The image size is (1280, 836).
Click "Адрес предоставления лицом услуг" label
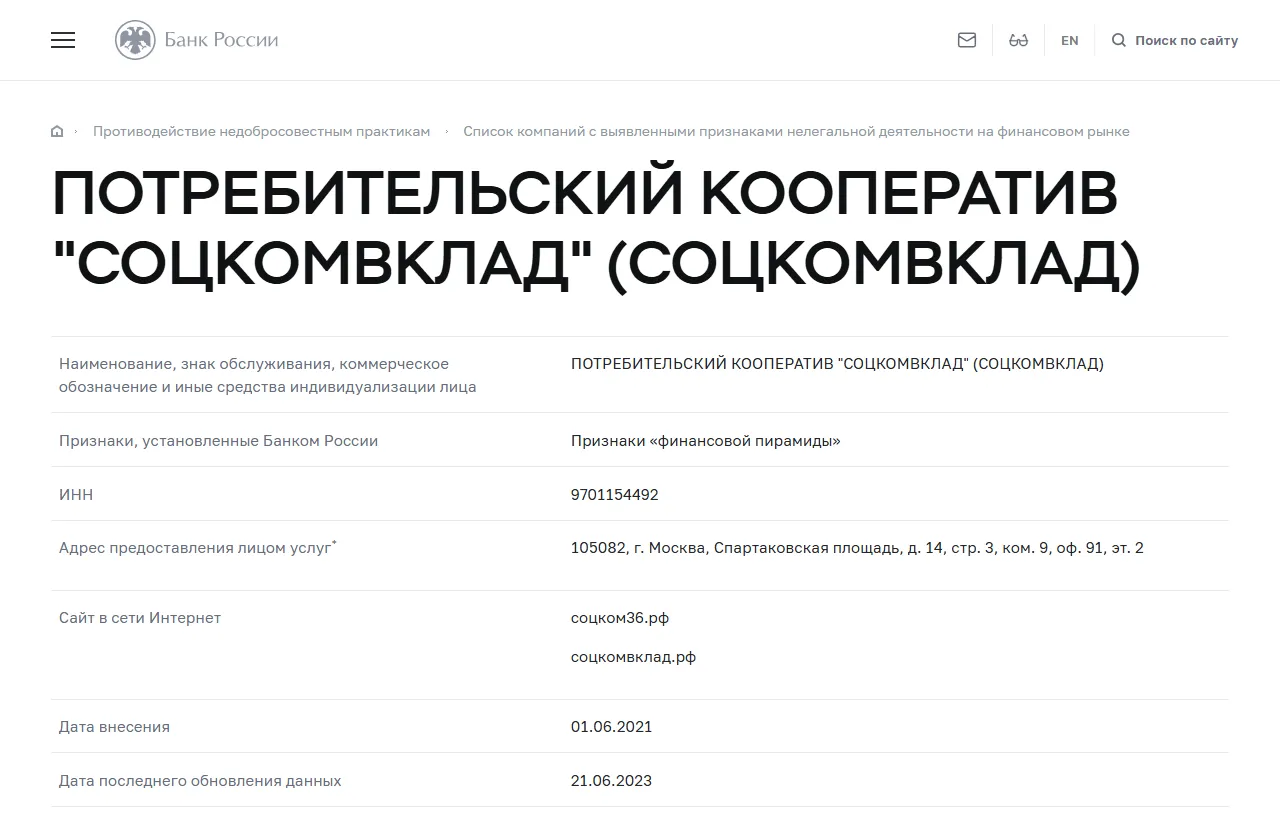coord(198,547)
